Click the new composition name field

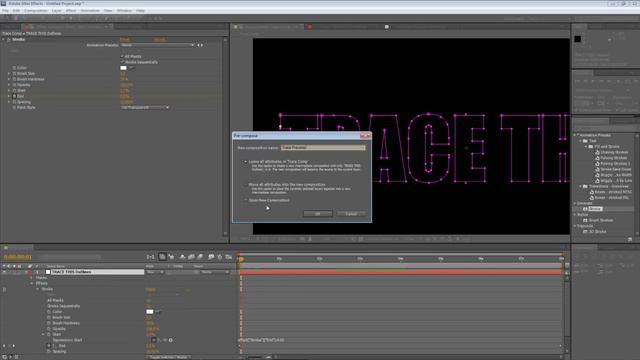pyautogui.click(x=323, y=148)
